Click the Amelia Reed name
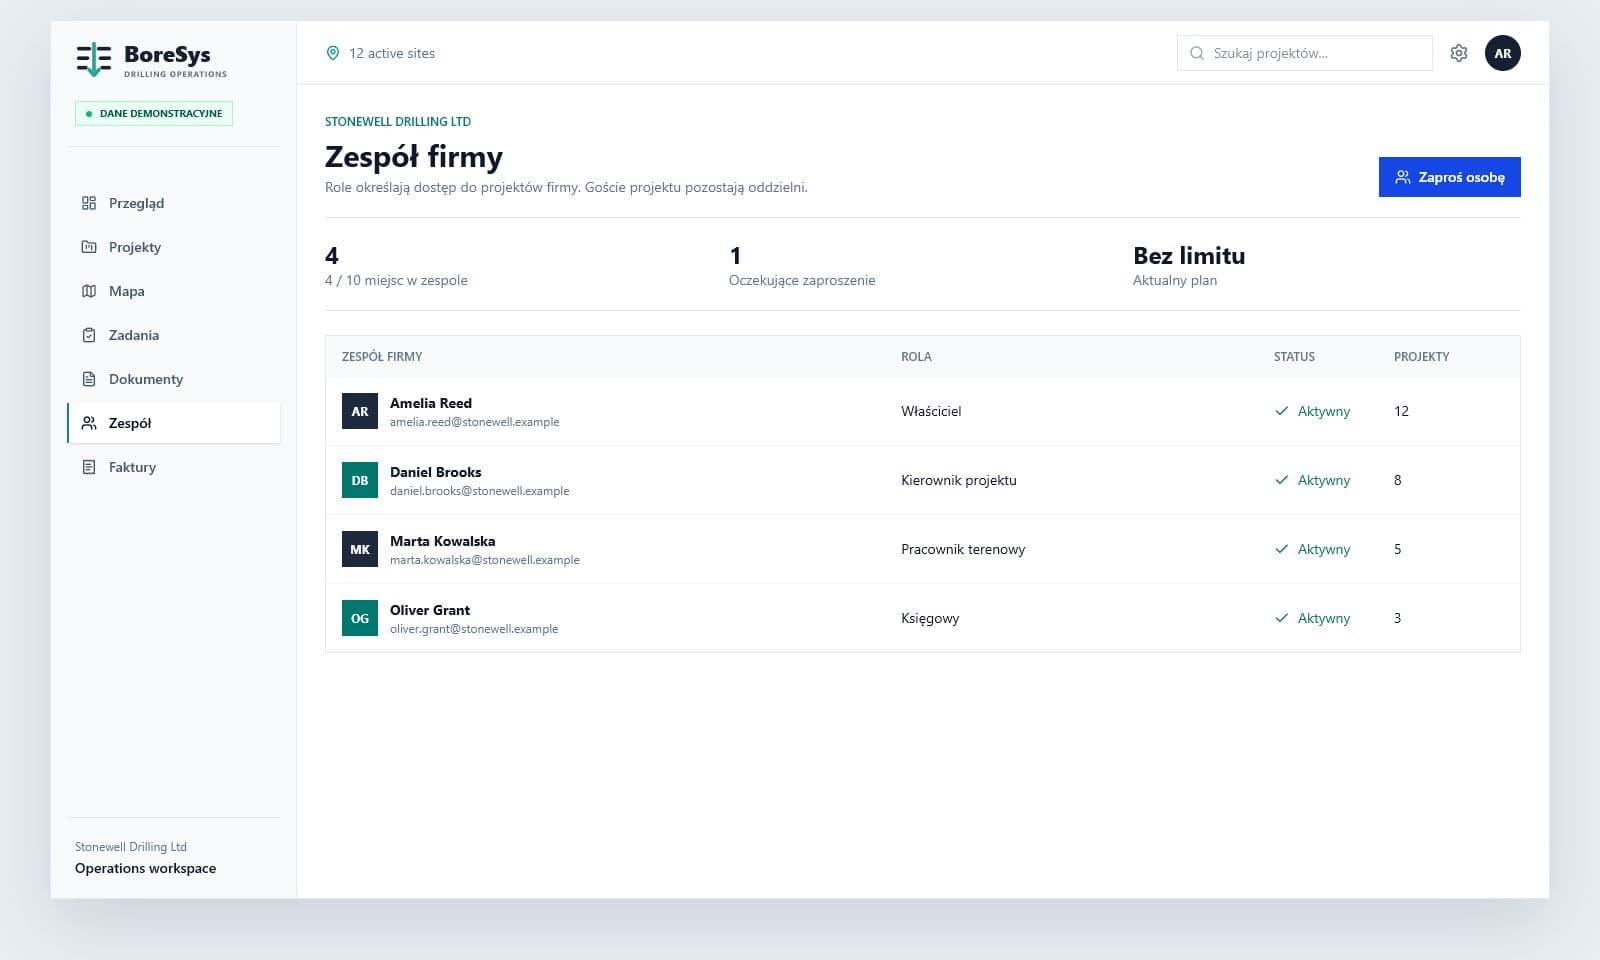The image size is (1600, 960). coord(431,403)
